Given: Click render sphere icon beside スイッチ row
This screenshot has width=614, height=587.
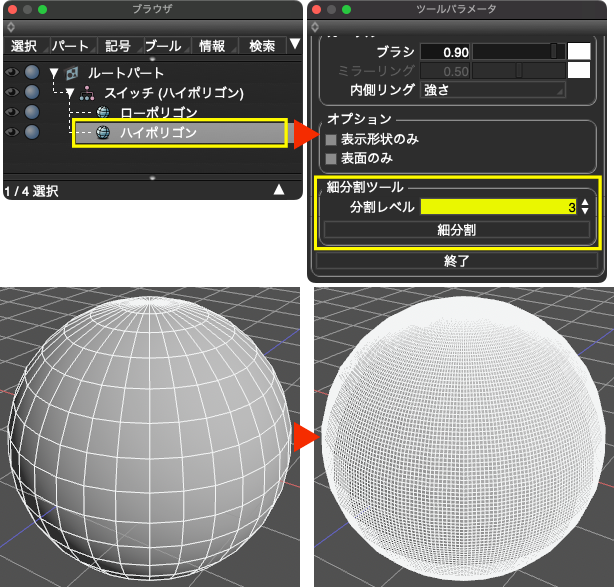Looking at the screenshot, I should 32,93.
